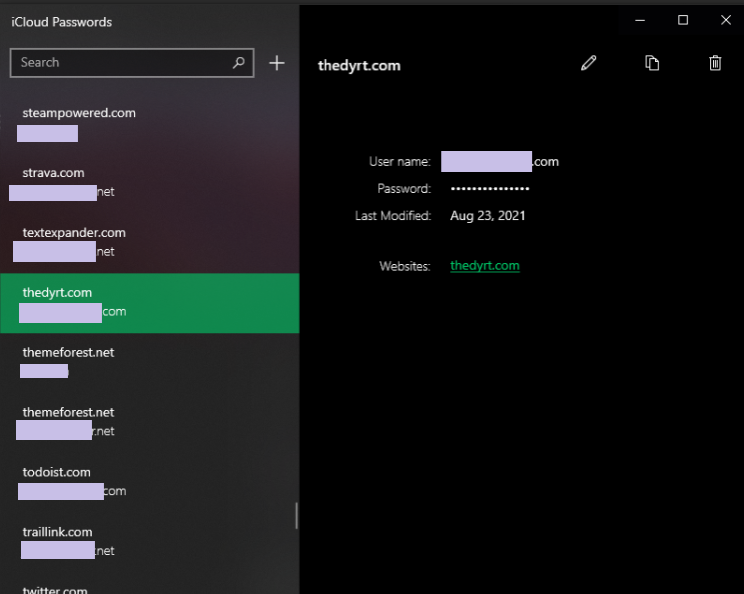
Task: Open the thedyrt.com website link
Action: (x=484, y=266)
